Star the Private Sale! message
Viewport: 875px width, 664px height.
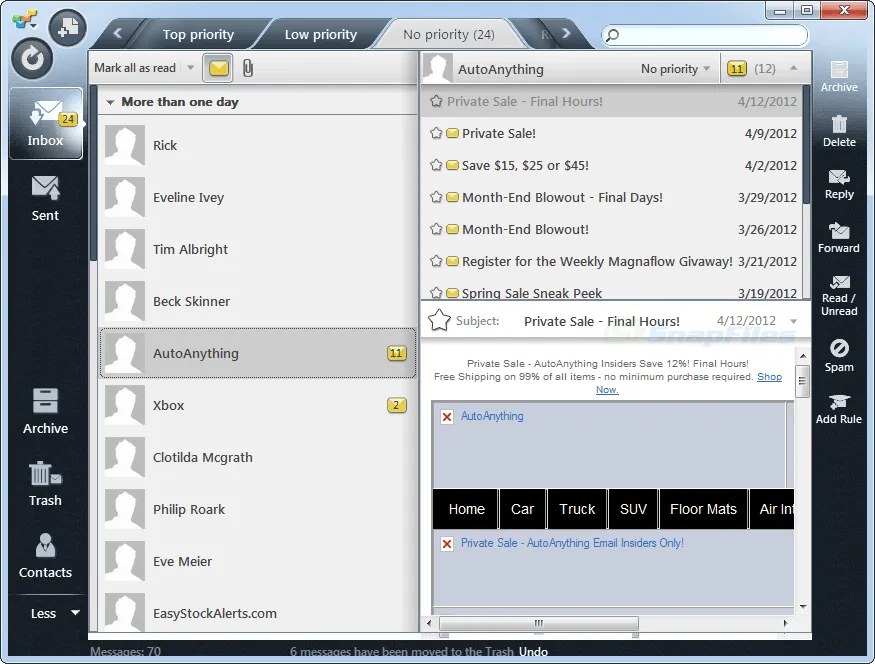pyautogui.click(x=436, y=133)
